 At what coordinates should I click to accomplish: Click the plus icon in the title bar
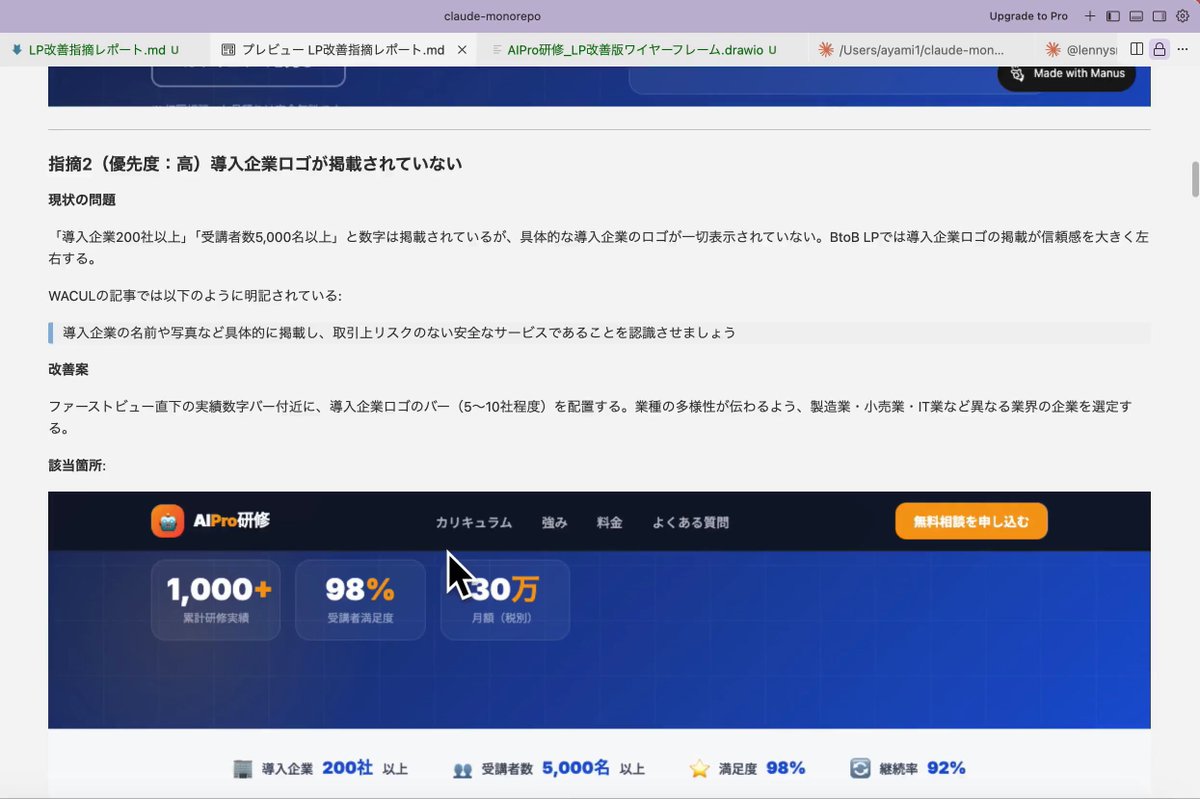point(1089,16)
